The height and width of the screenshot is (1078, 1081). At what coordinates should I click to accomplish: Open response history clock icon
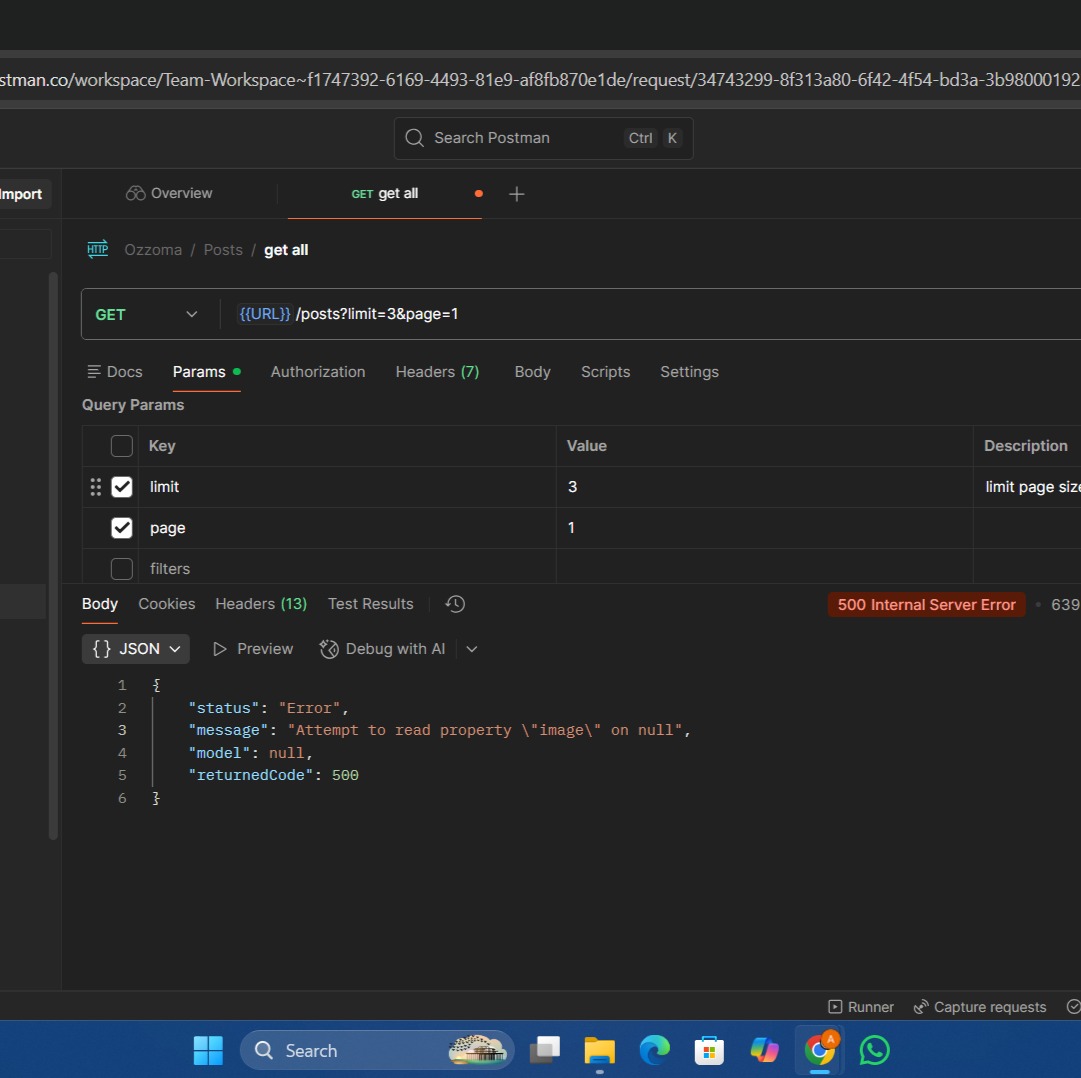pyautogui.click(x=455, y=604)
